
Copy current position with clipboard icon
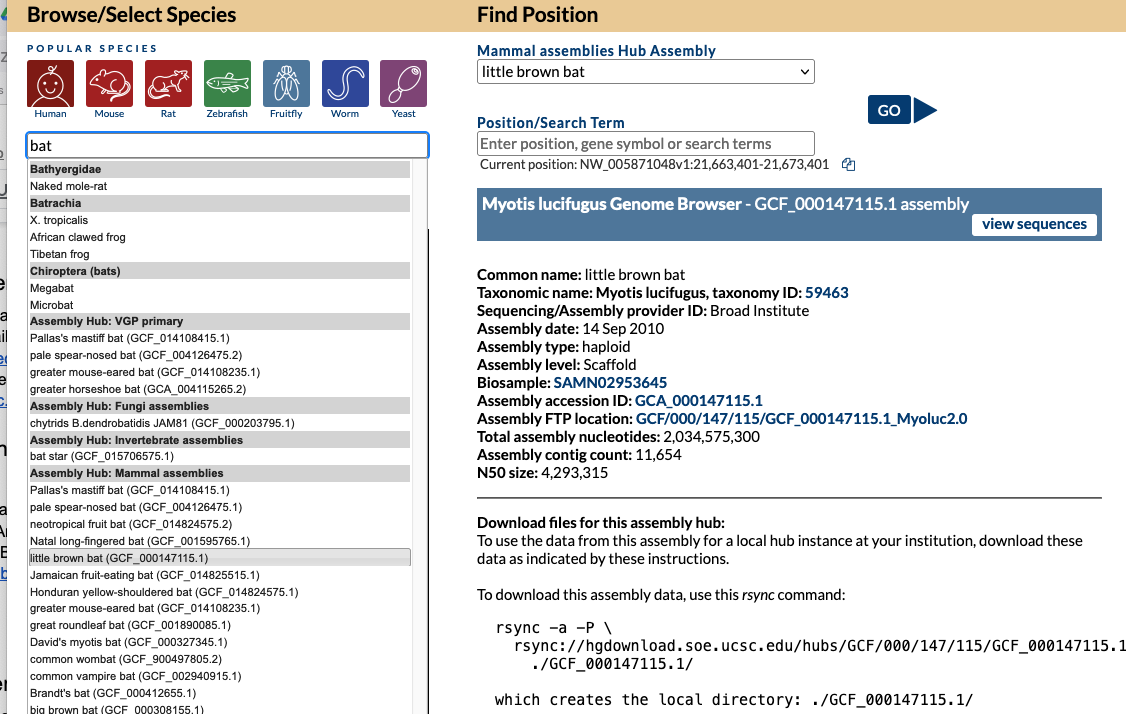(848, 164)
